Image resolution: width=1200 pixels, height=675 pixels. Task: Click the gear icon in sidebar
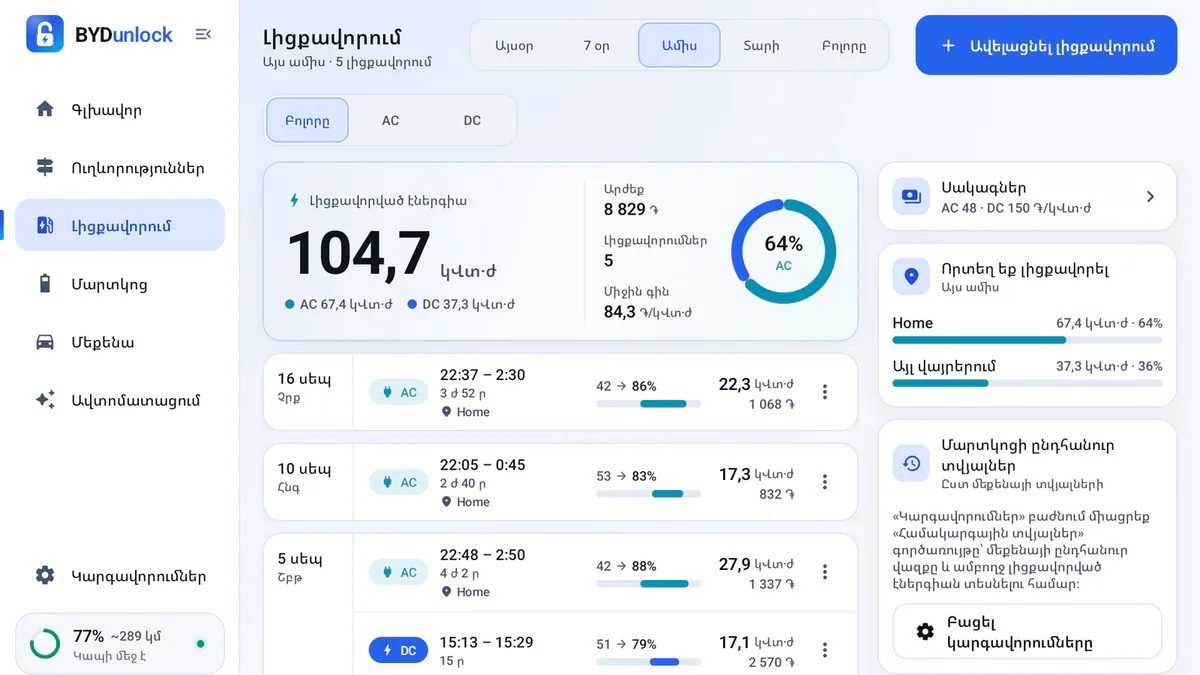click(45, 575)
